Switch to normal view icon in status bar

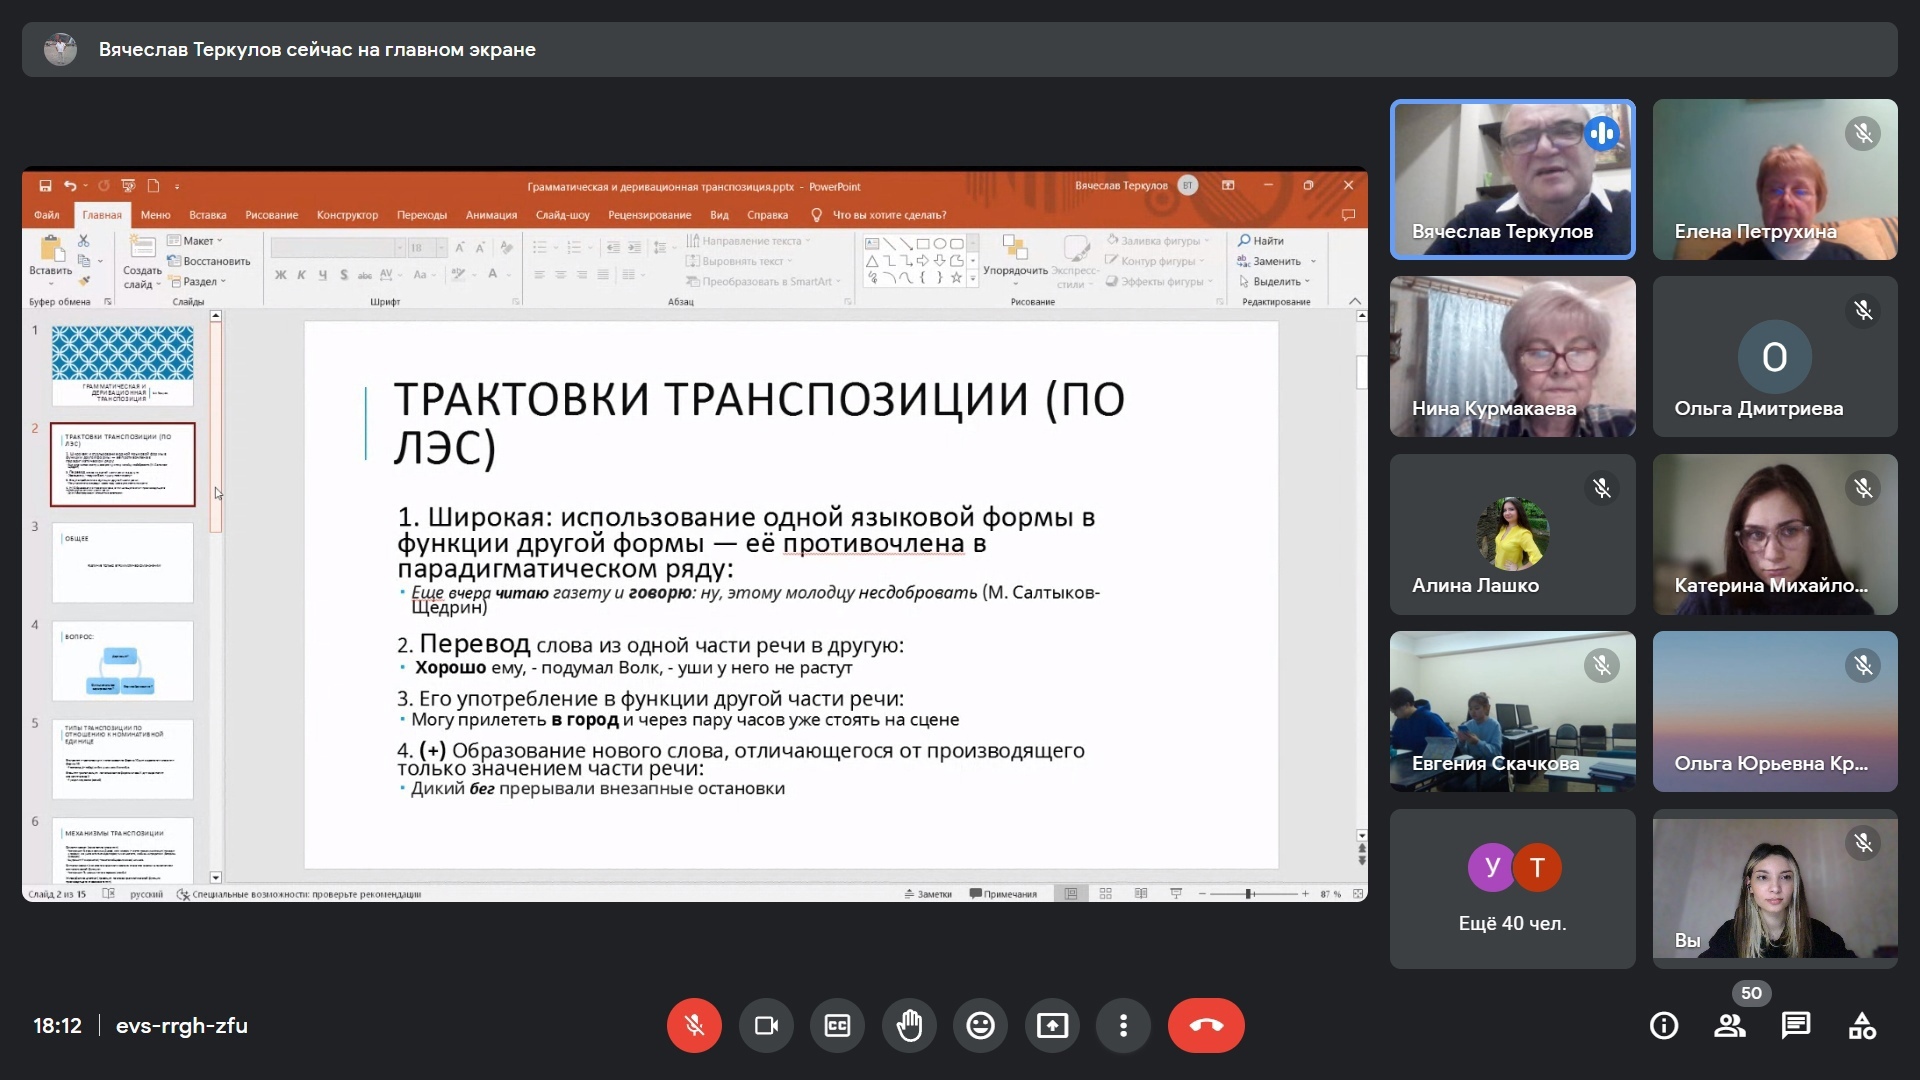coord(1071,894)
